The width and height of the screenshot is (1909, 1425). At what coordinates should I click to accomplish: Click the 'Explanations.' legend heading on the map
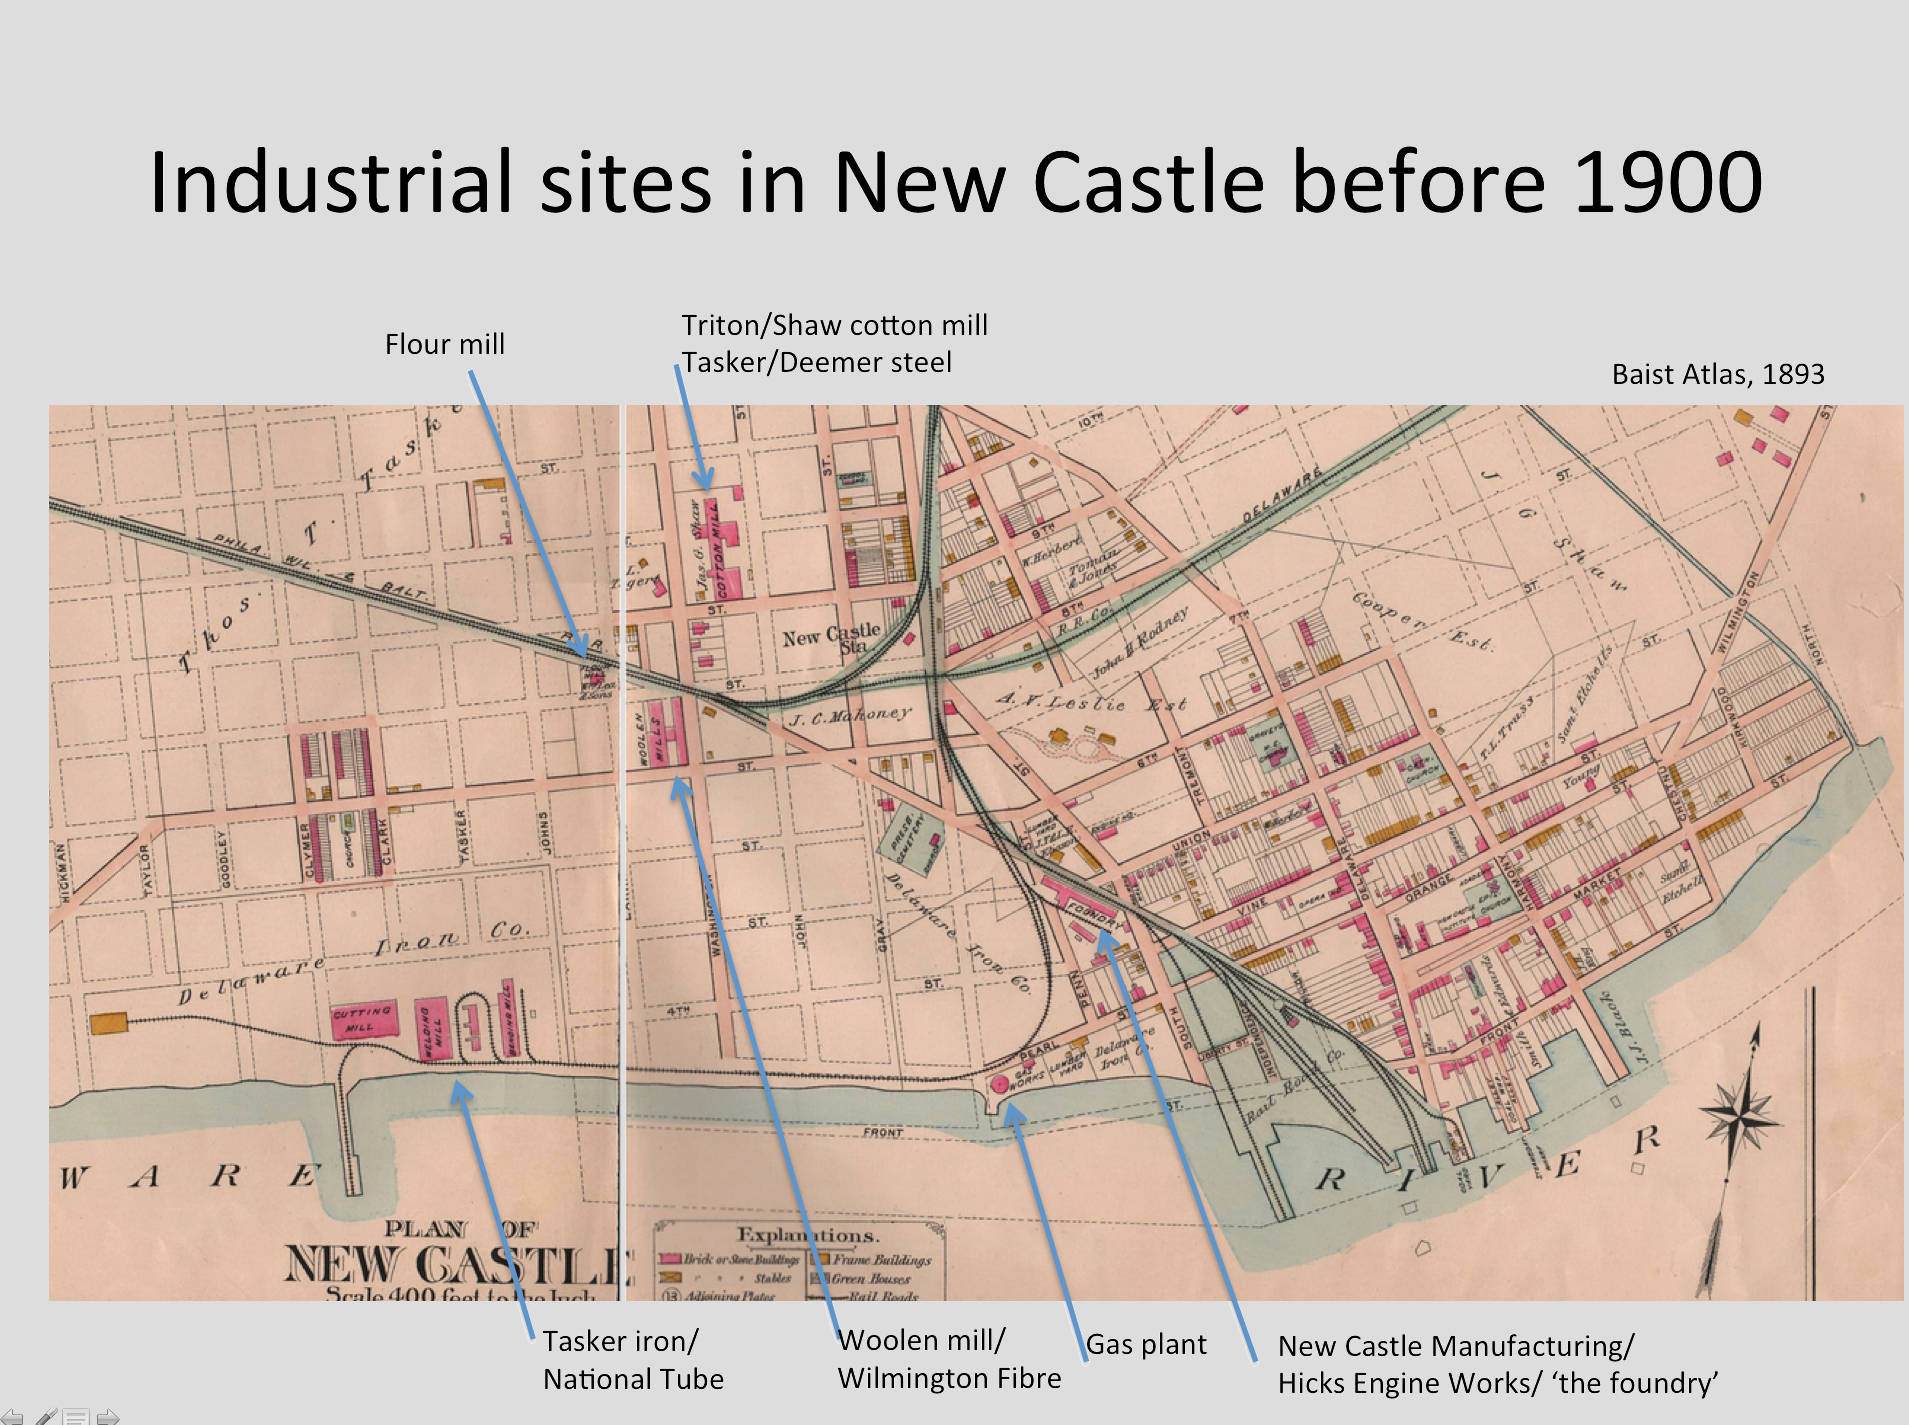[808, 1235]
